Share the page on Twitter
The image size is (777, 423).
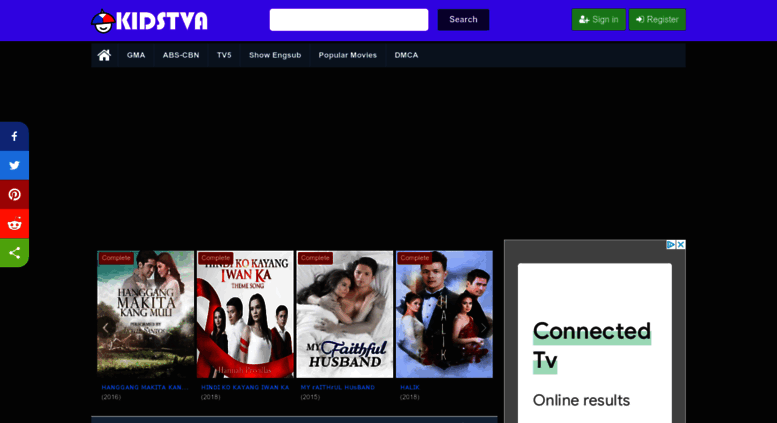click(x=14, y=165)
